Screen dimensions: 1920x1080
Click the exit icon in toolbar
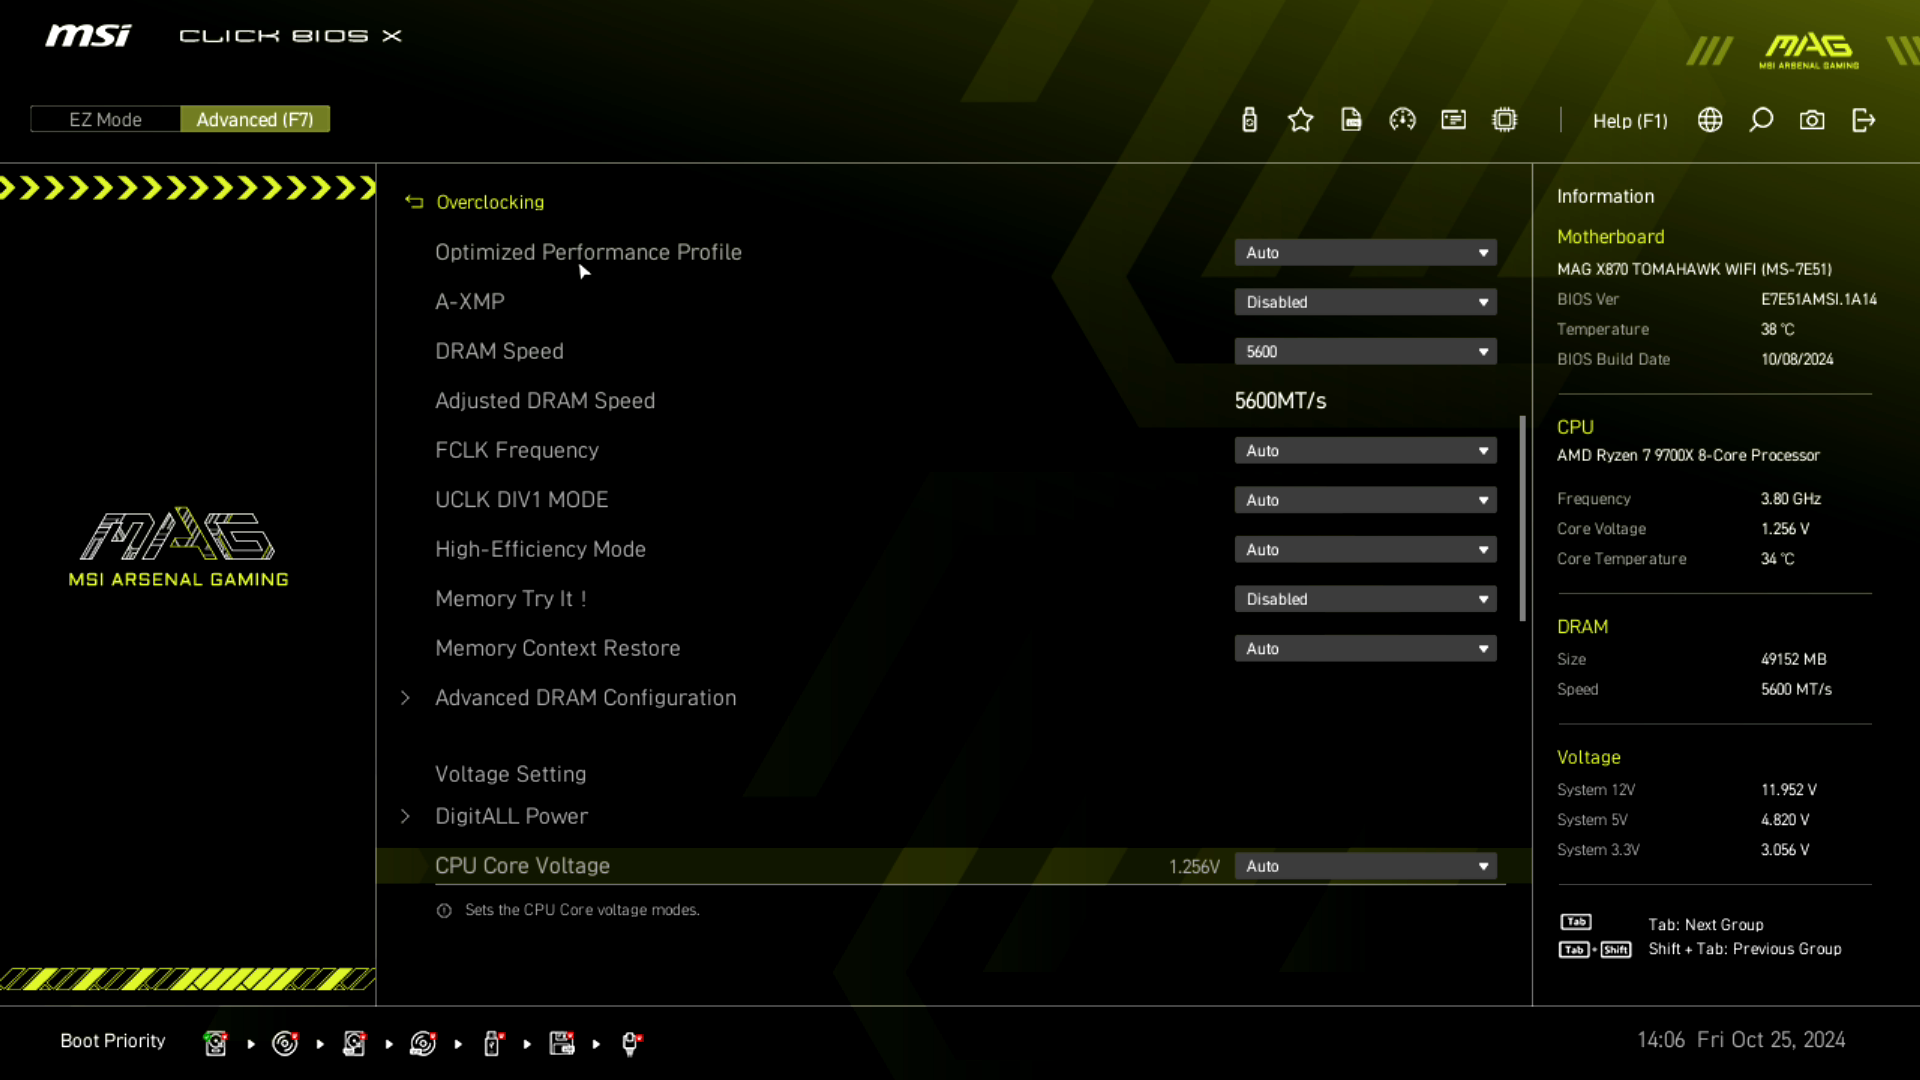pyautogui.click(x=1863, y=120)
